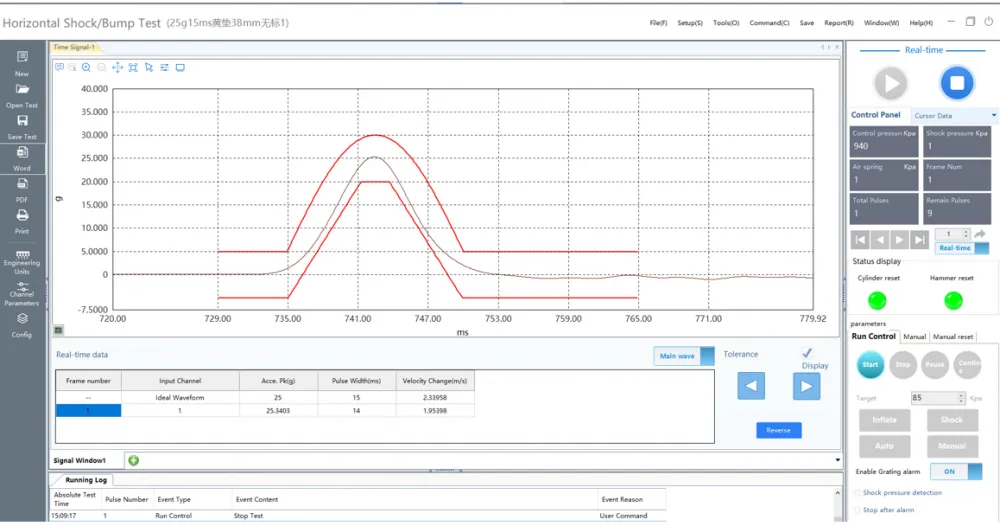This screenshot has width=1000, height=526.
Task: Toggle the Tolerance Display checkmark
Action: click(807, 353)
